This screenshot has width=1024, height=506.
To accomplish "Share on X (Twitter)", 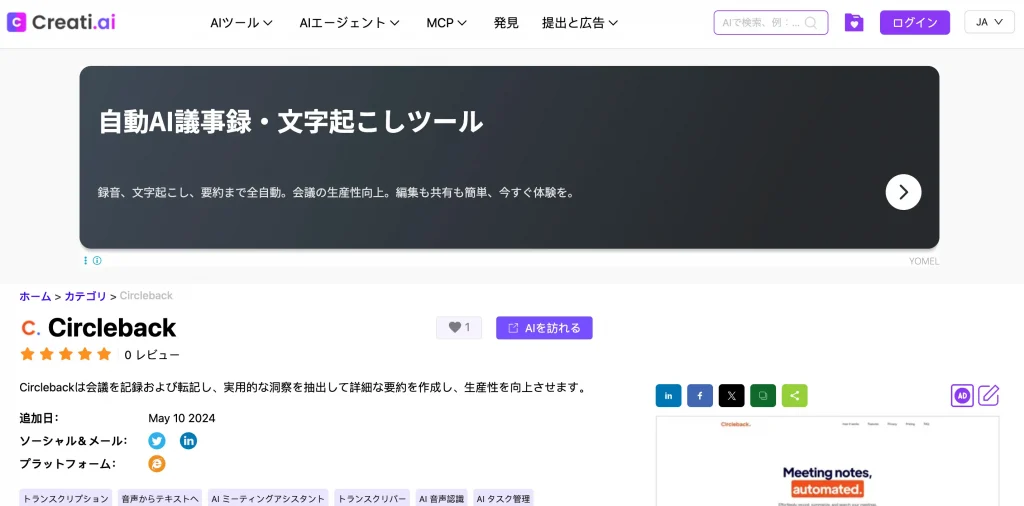I will point(731,395).
